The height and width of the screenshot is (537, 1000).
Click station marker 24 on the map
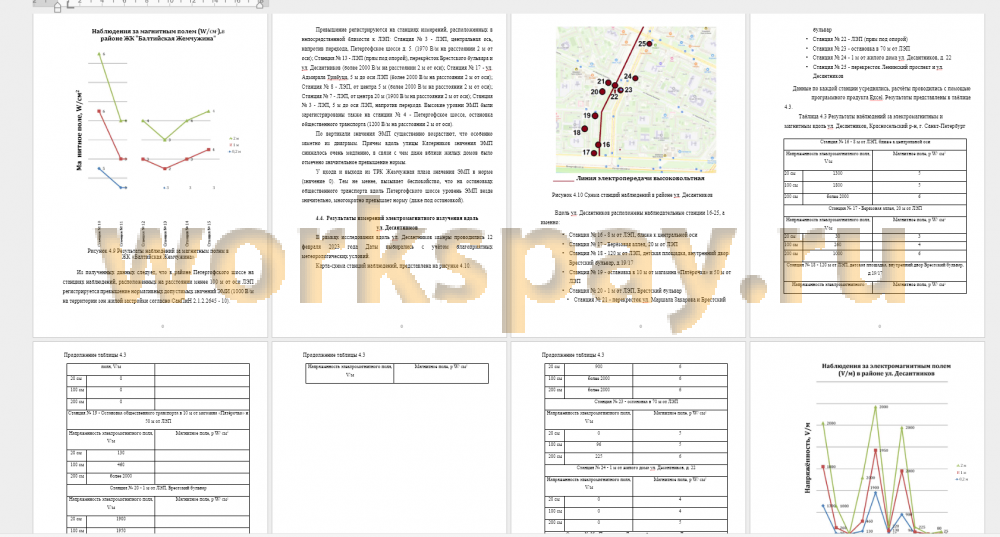click(635, 78)
